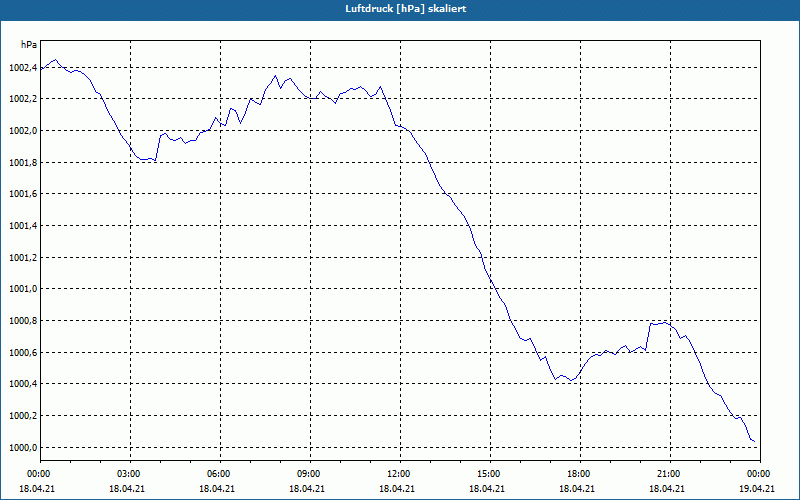800x500 pixels.
Task: Select the 1000,4 y-axis value
Action: 23,384
